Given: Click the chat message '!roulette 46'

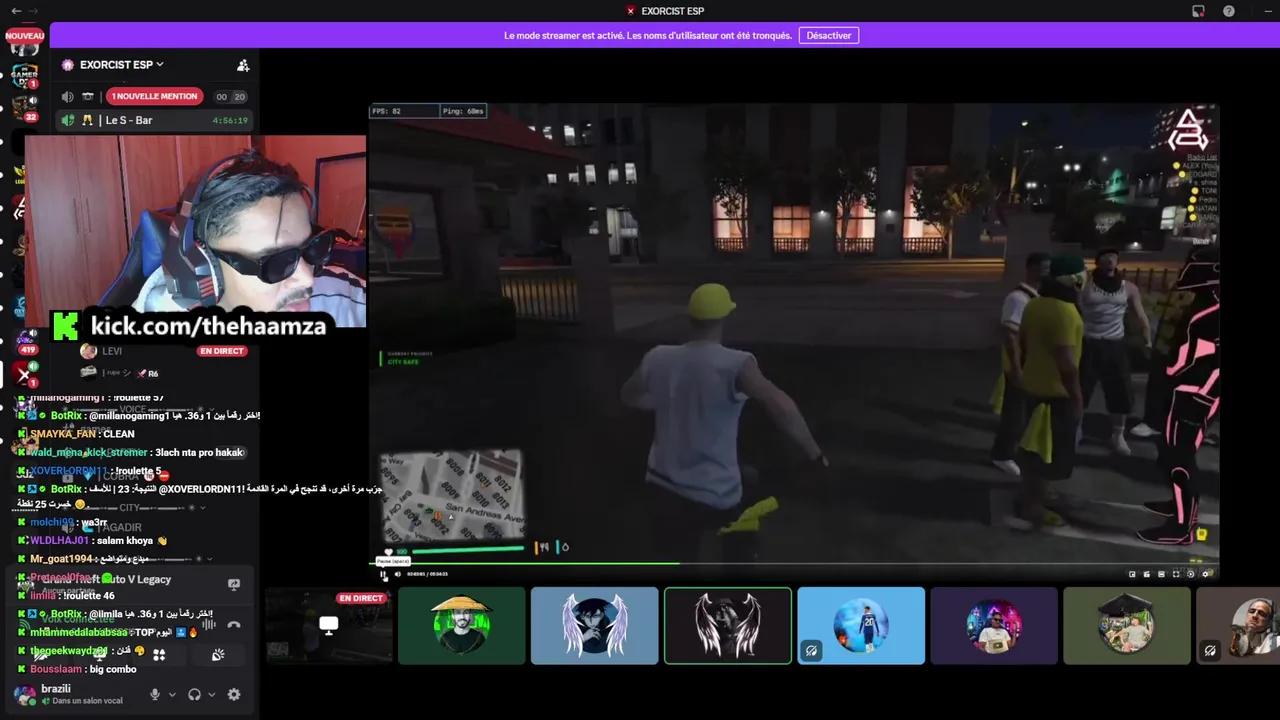Looking at the screenshot, I should [88, 595].
